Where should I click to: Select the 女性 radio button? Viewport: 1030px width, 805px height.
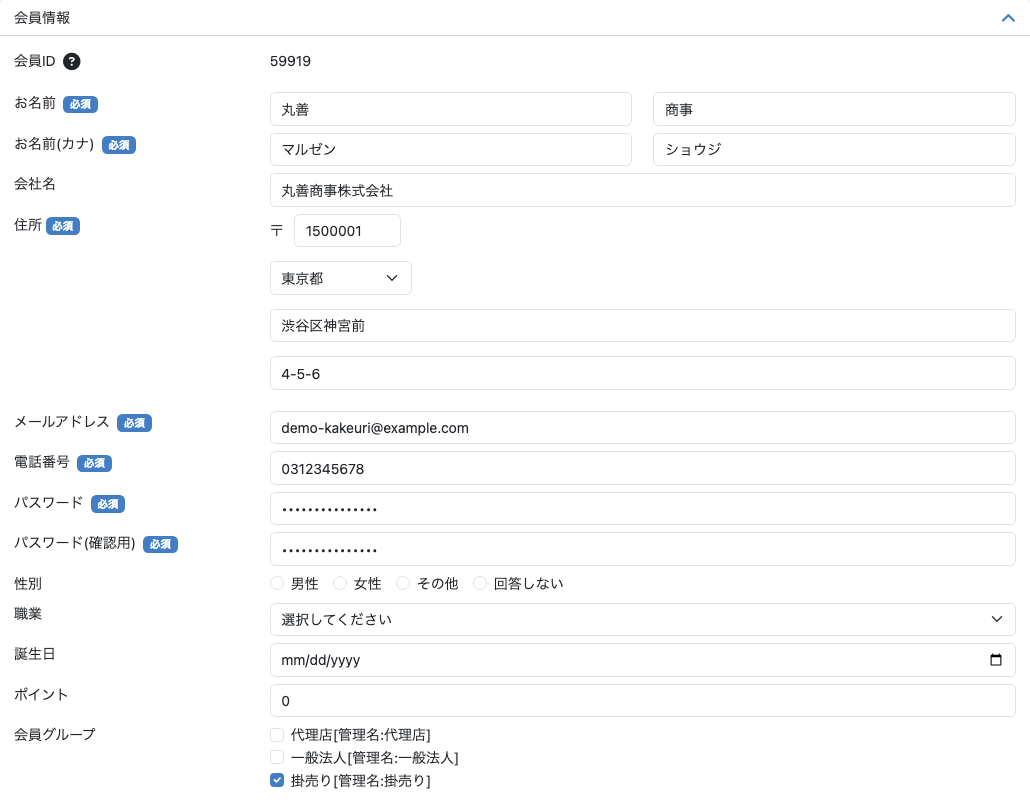pos(340,584)
